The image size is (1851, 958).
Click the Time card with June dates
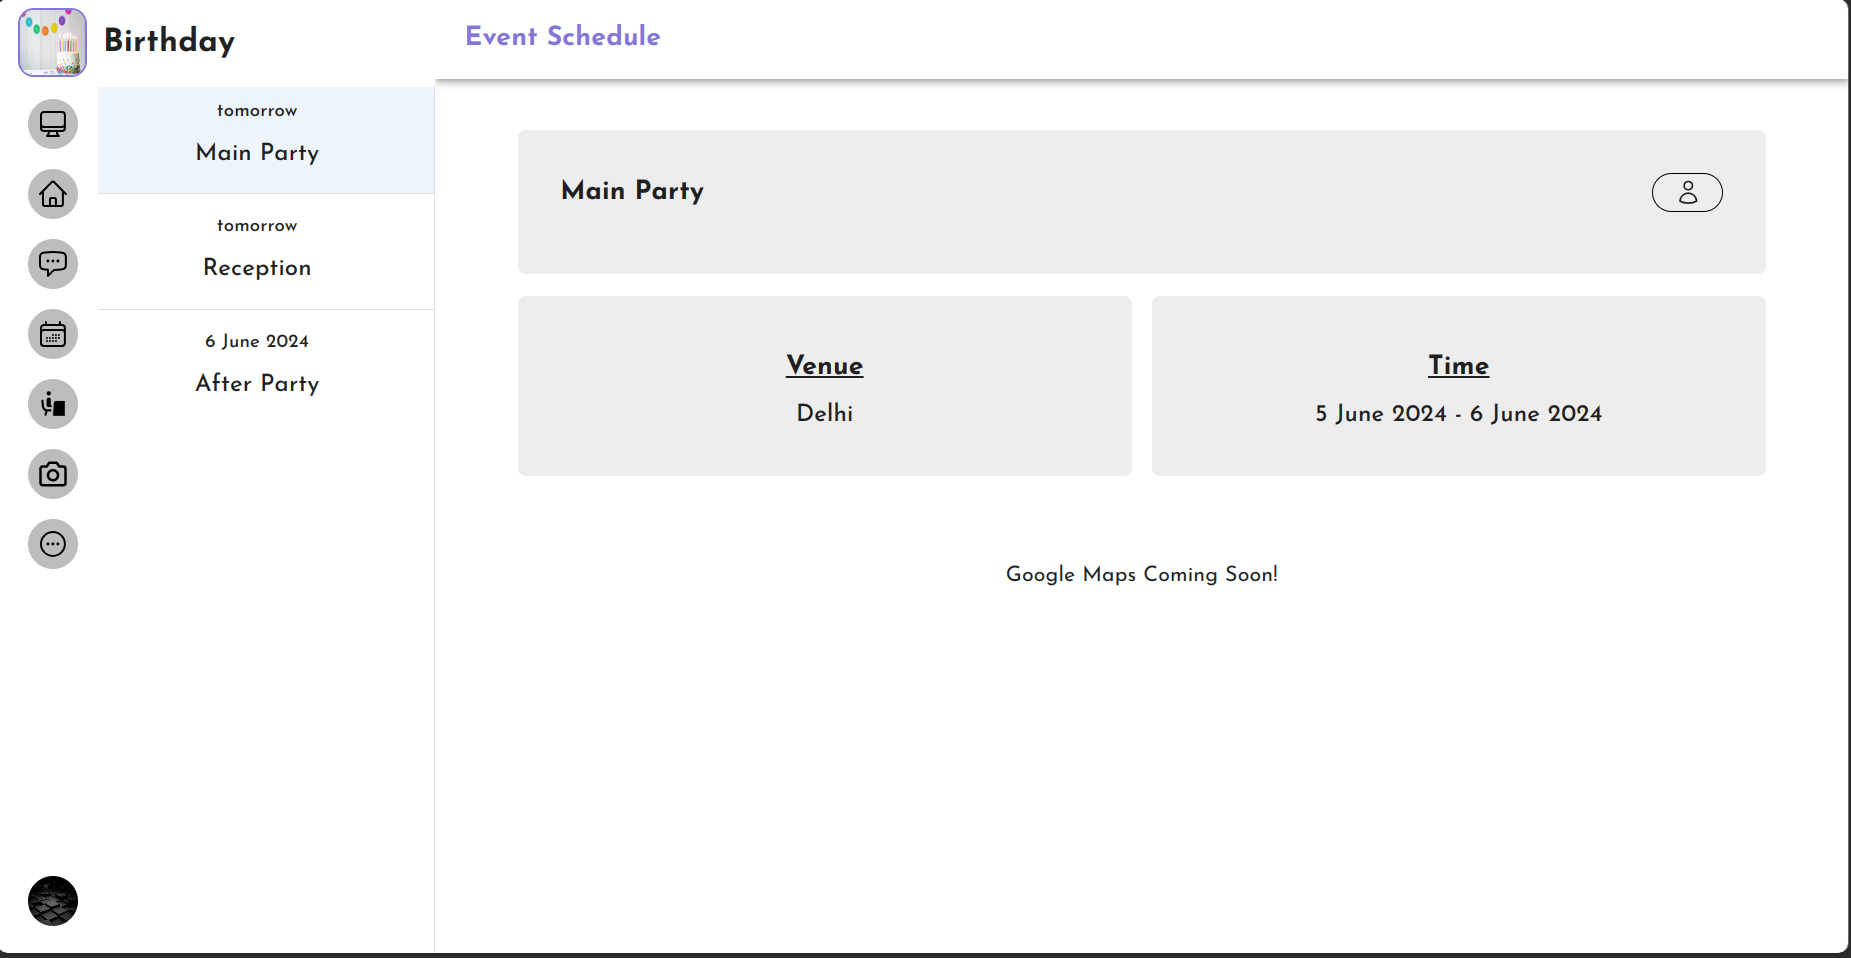coord(1458,386)
